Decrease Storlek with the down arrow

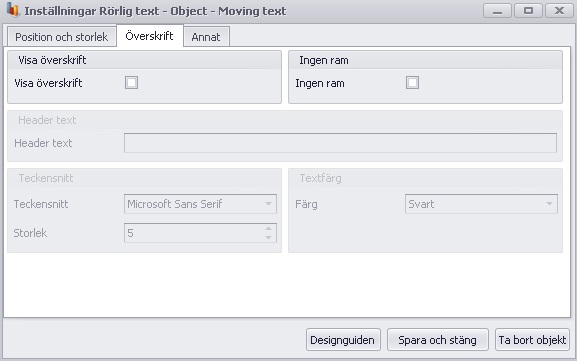[x=269, y=238]
